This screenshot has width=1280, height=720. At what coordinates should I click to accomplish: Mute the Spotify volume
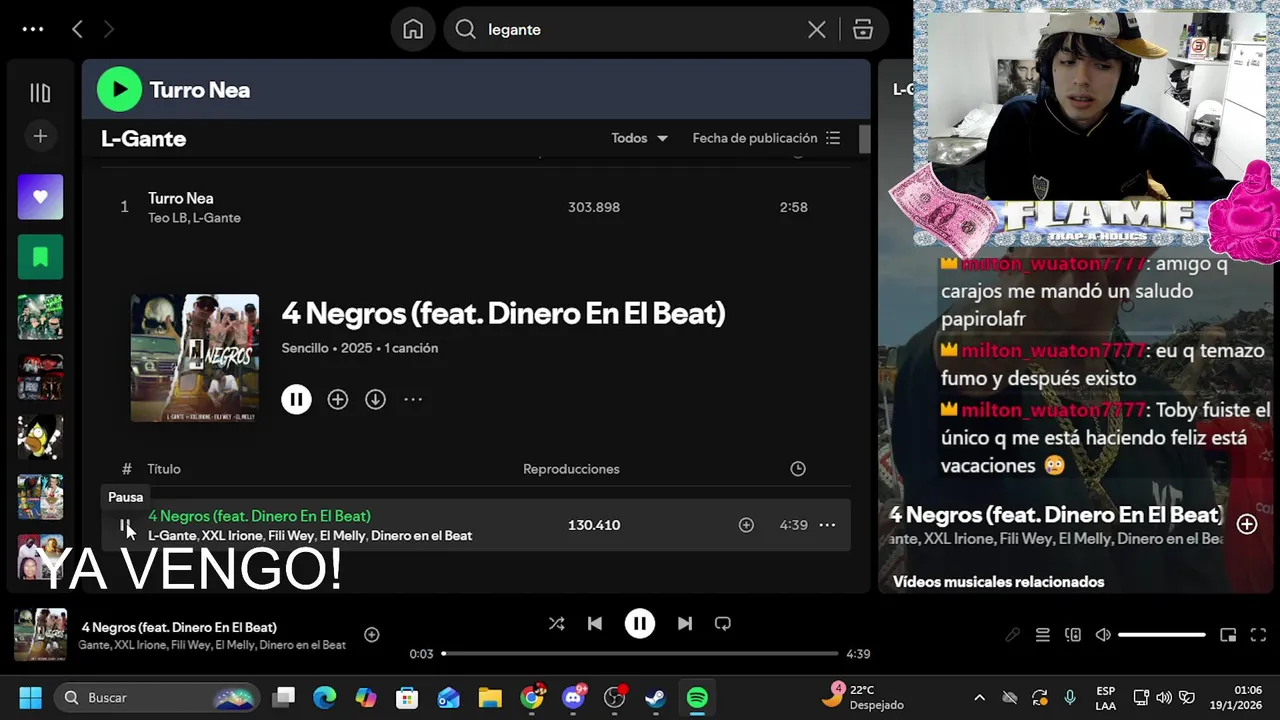pos(1103,634)
